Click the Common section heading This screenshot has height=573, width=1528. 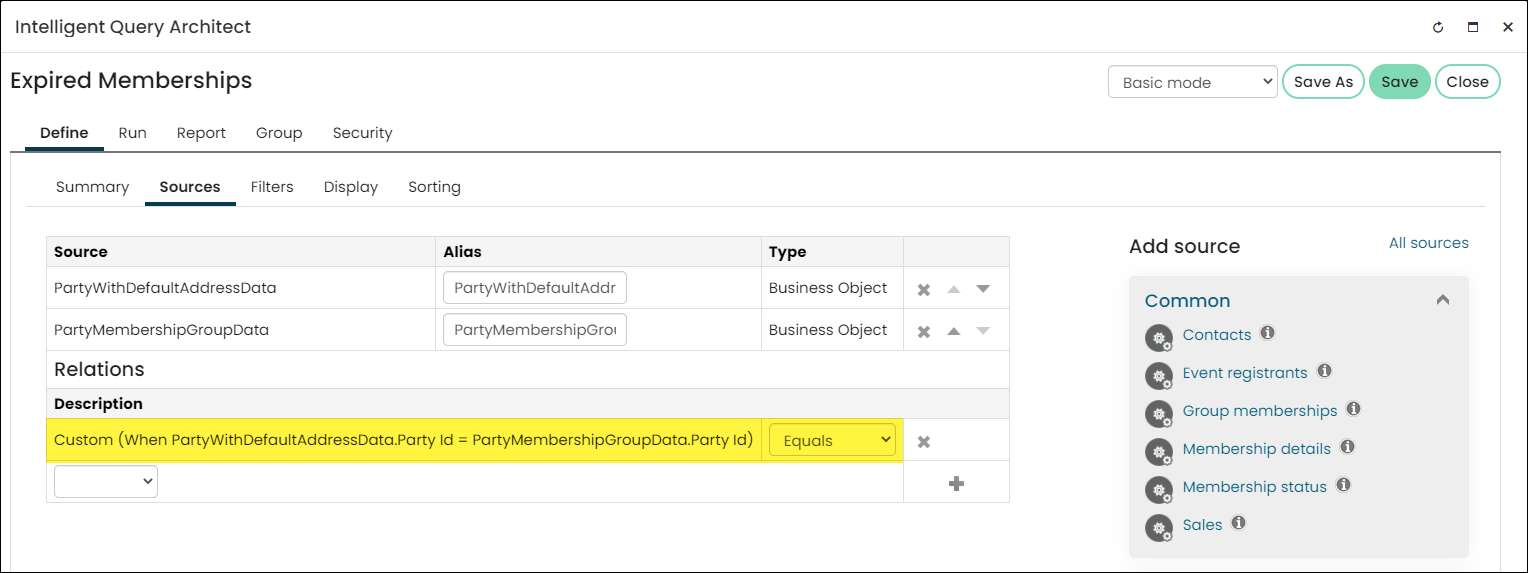[x=1187, y=301]
